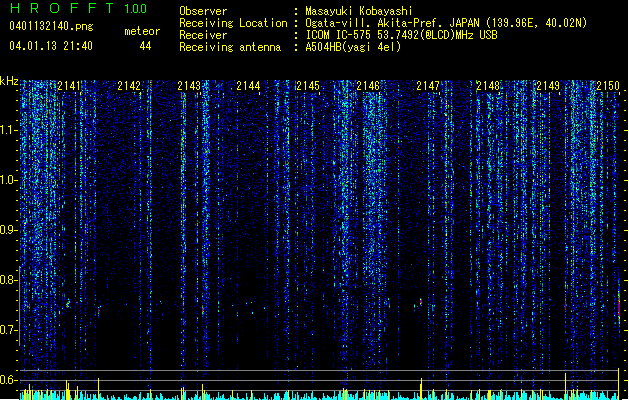629x400 pixels.
Task: Click the 2145 time marker
Action: (308, 86)
